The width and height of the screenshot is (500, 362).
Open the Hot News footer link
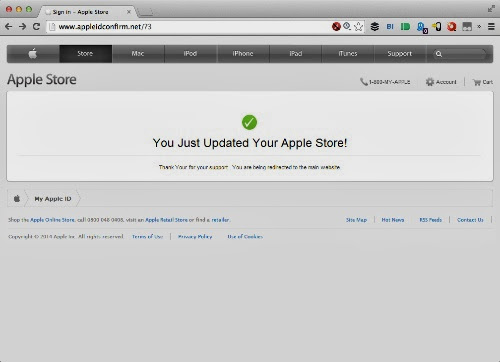393,220
